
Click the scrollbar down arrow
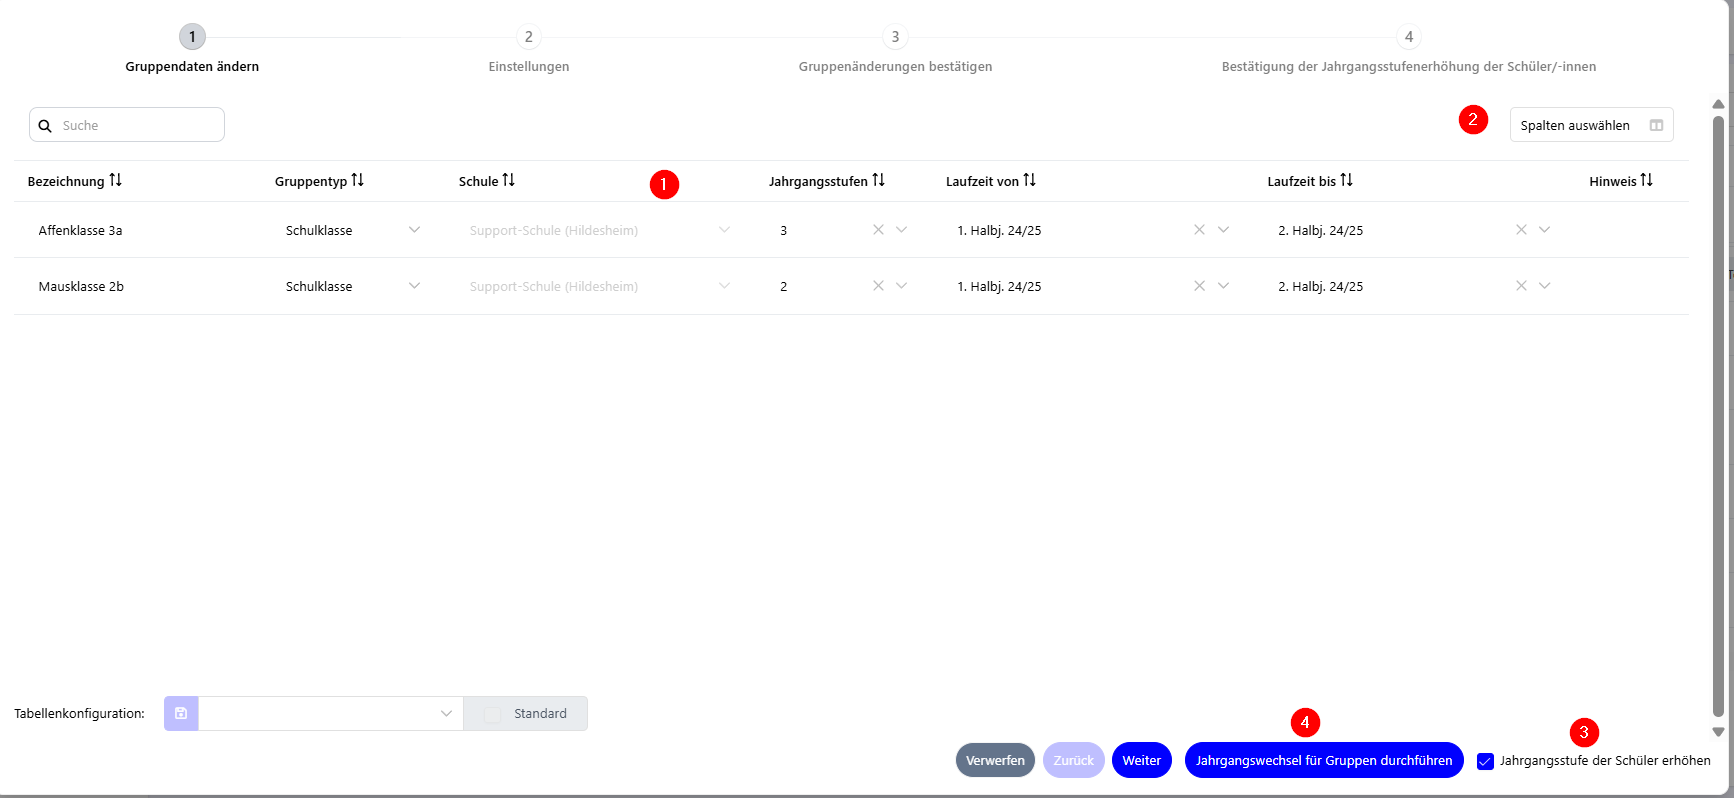(1718, 732)
